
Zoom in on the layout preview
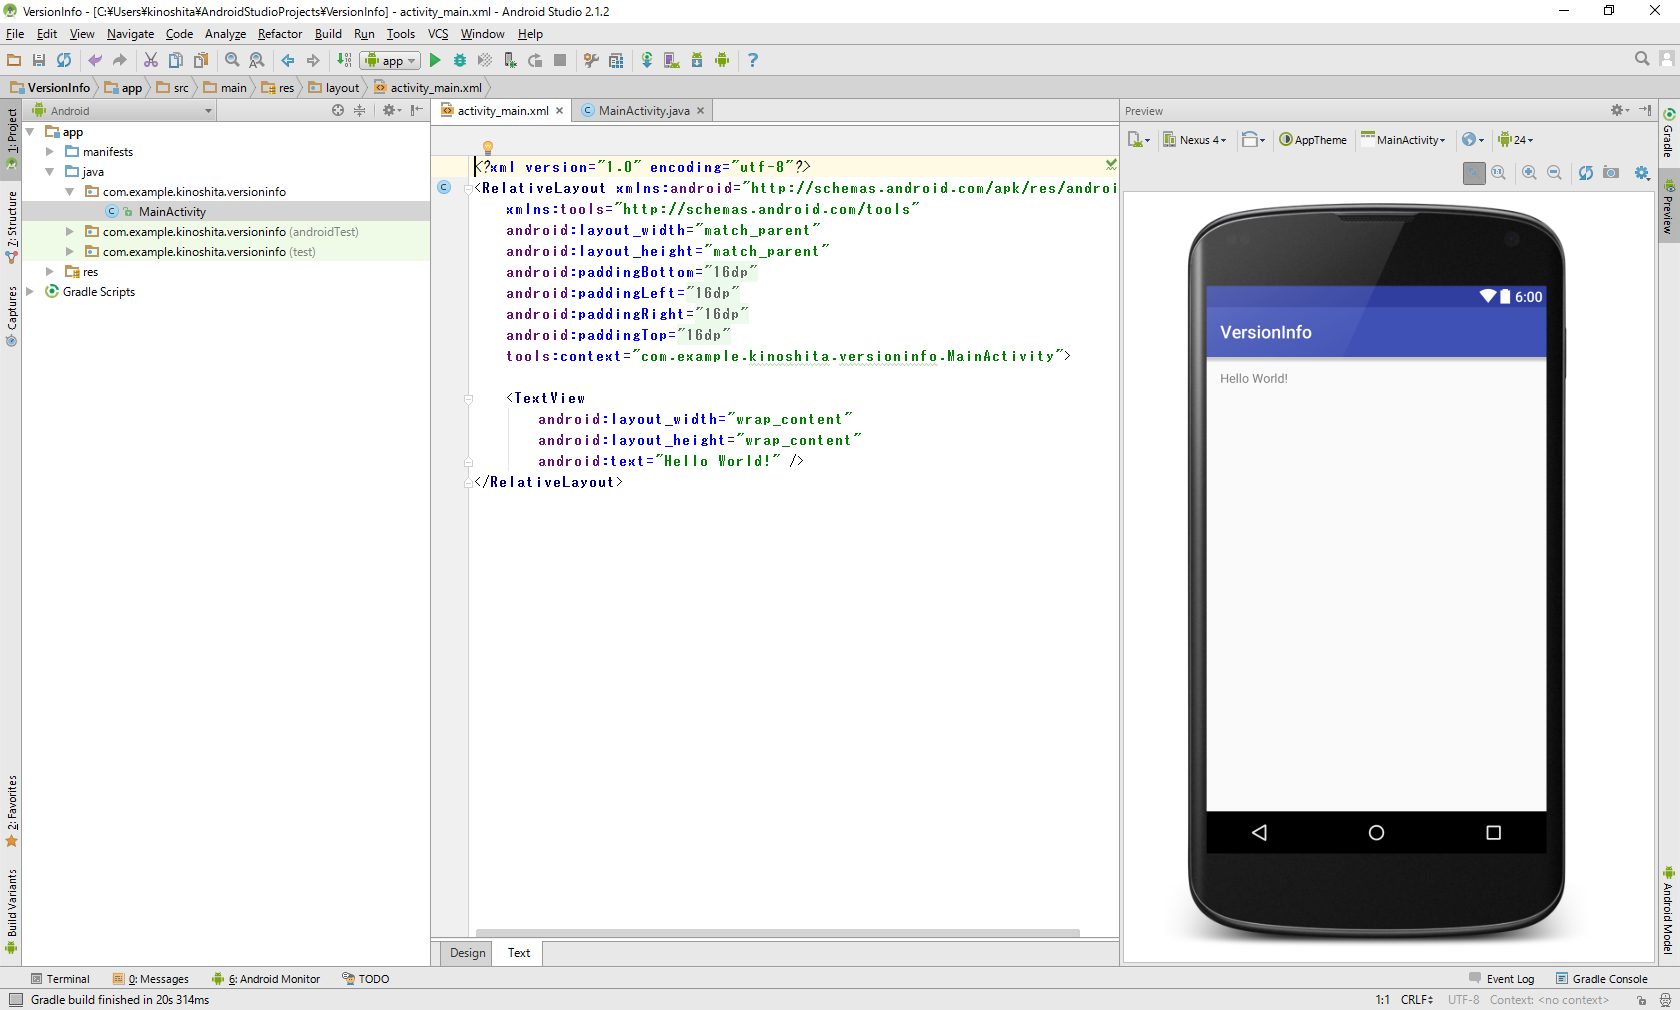[x=1529, y=173]
